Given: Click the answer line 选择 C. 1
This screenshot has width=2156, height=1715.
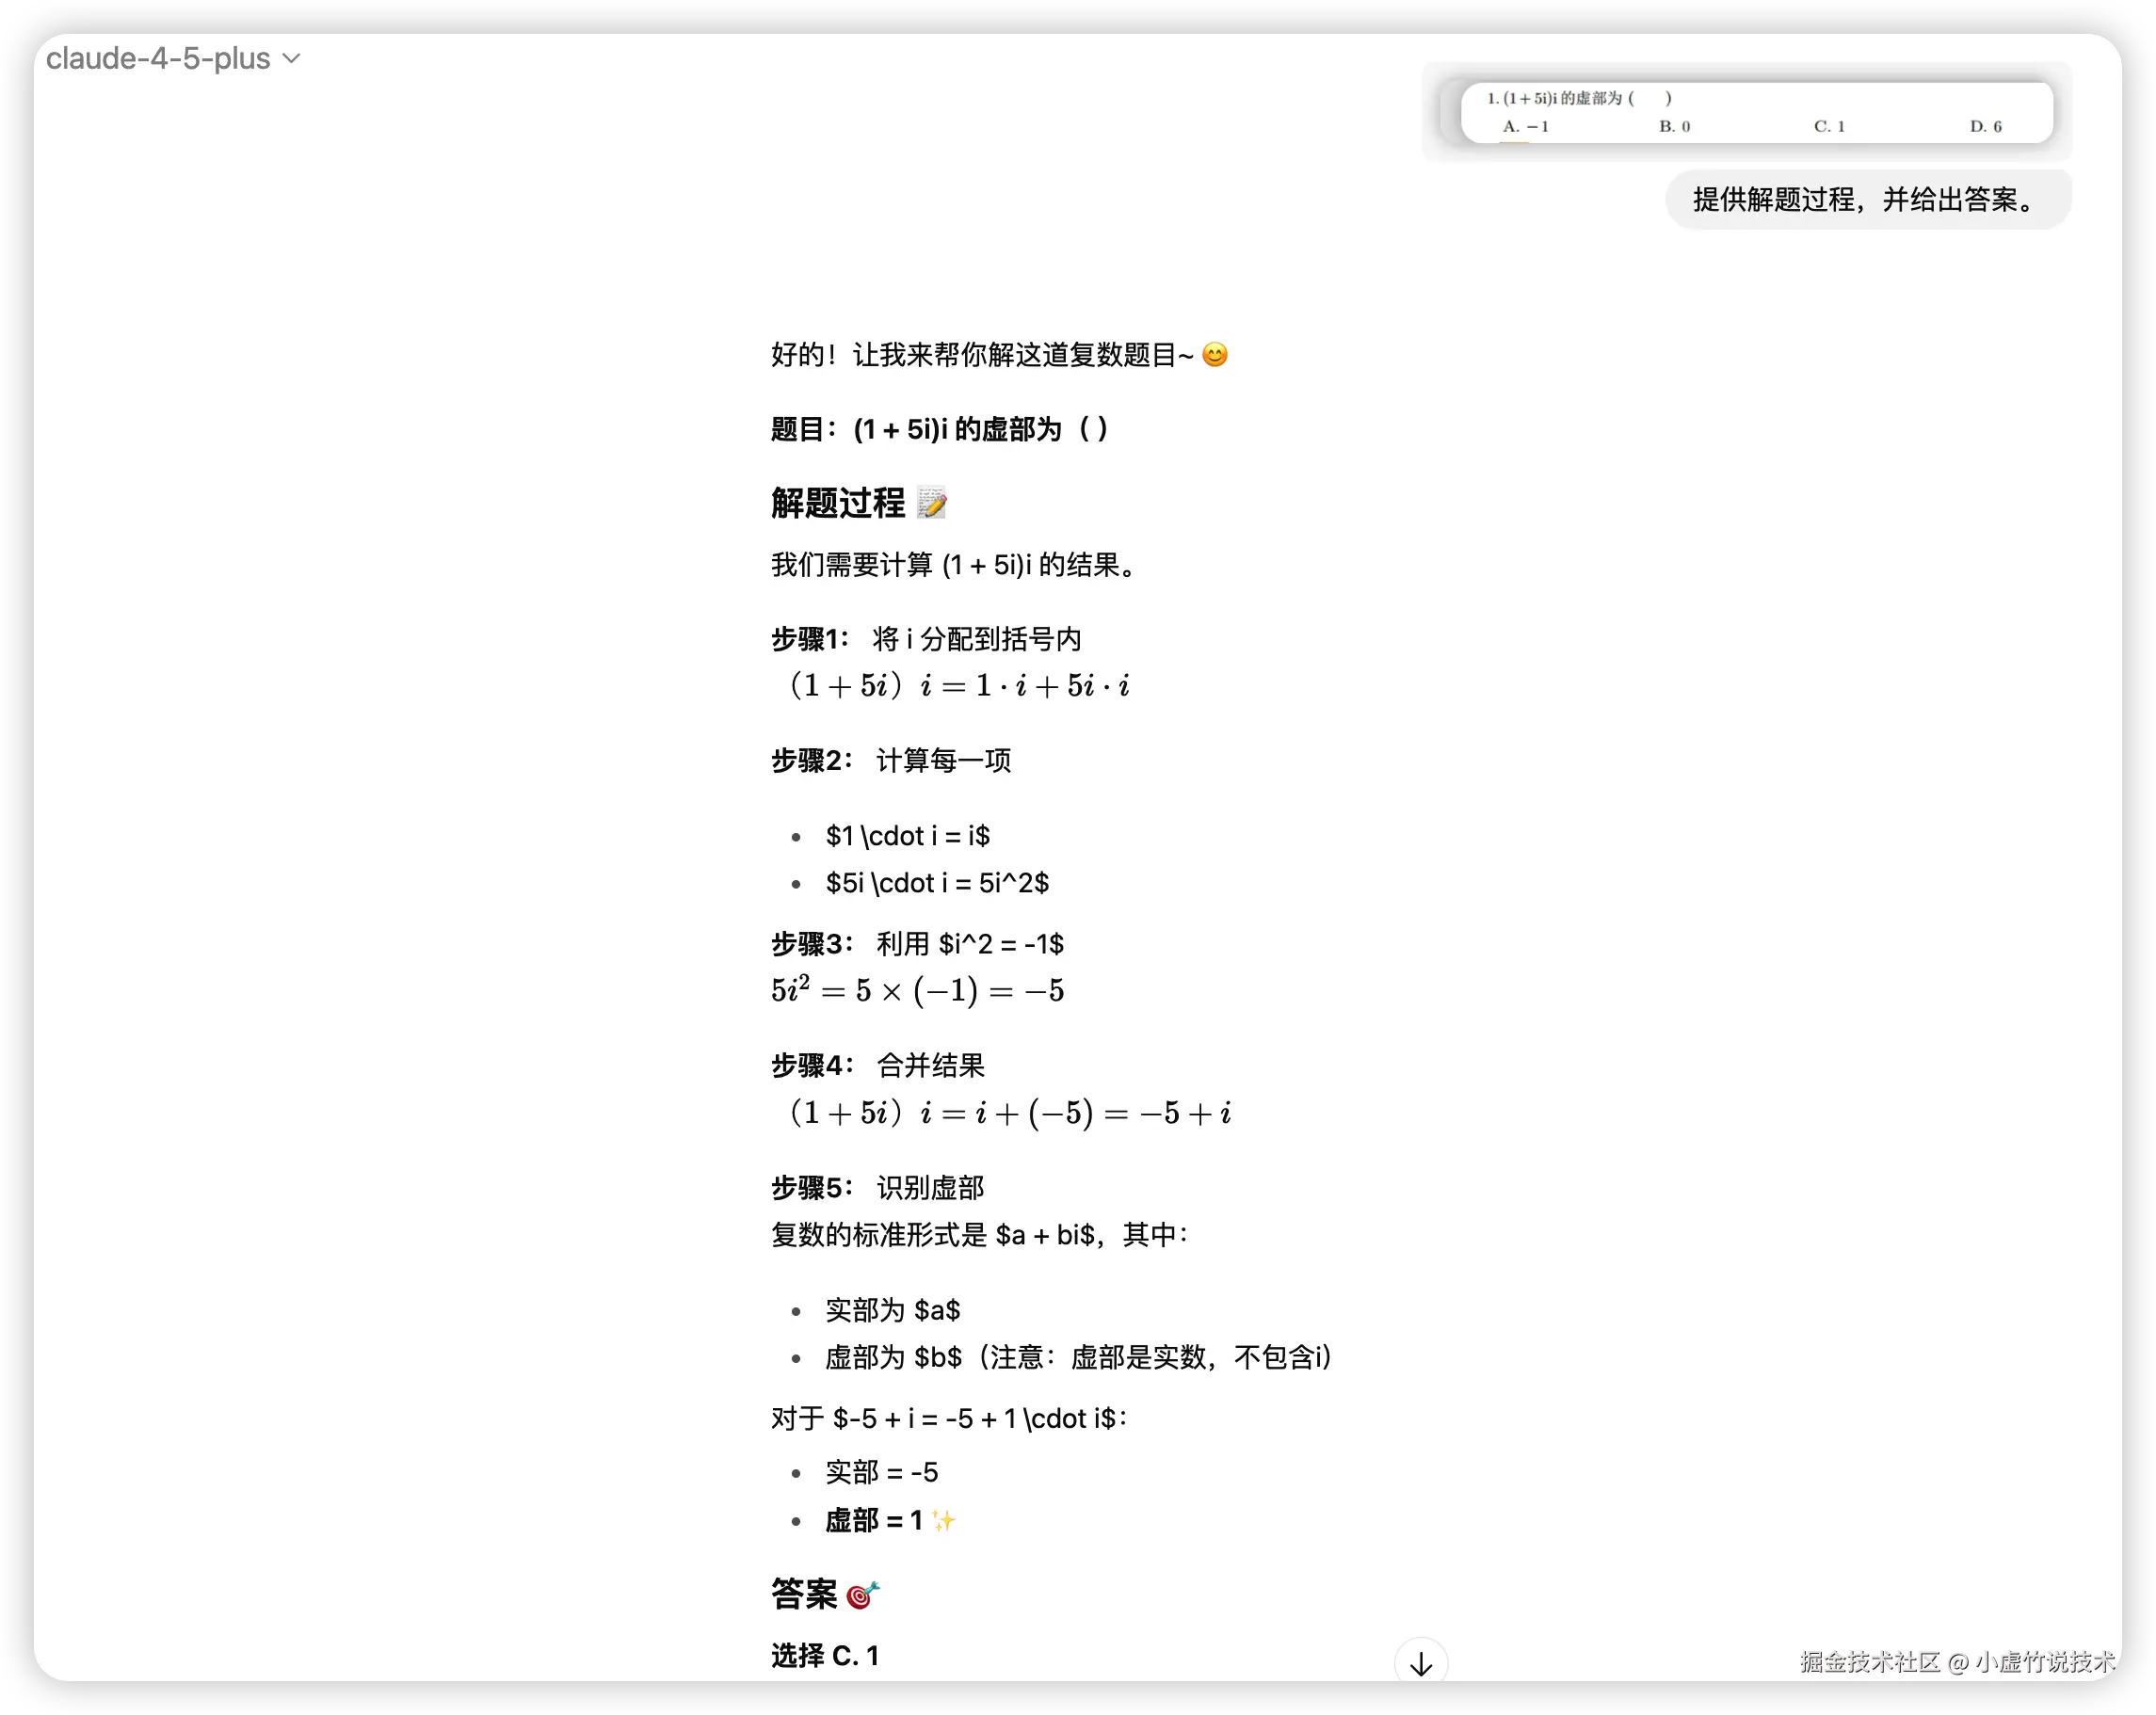Looking at the screenshot, I should (823, 1655).
